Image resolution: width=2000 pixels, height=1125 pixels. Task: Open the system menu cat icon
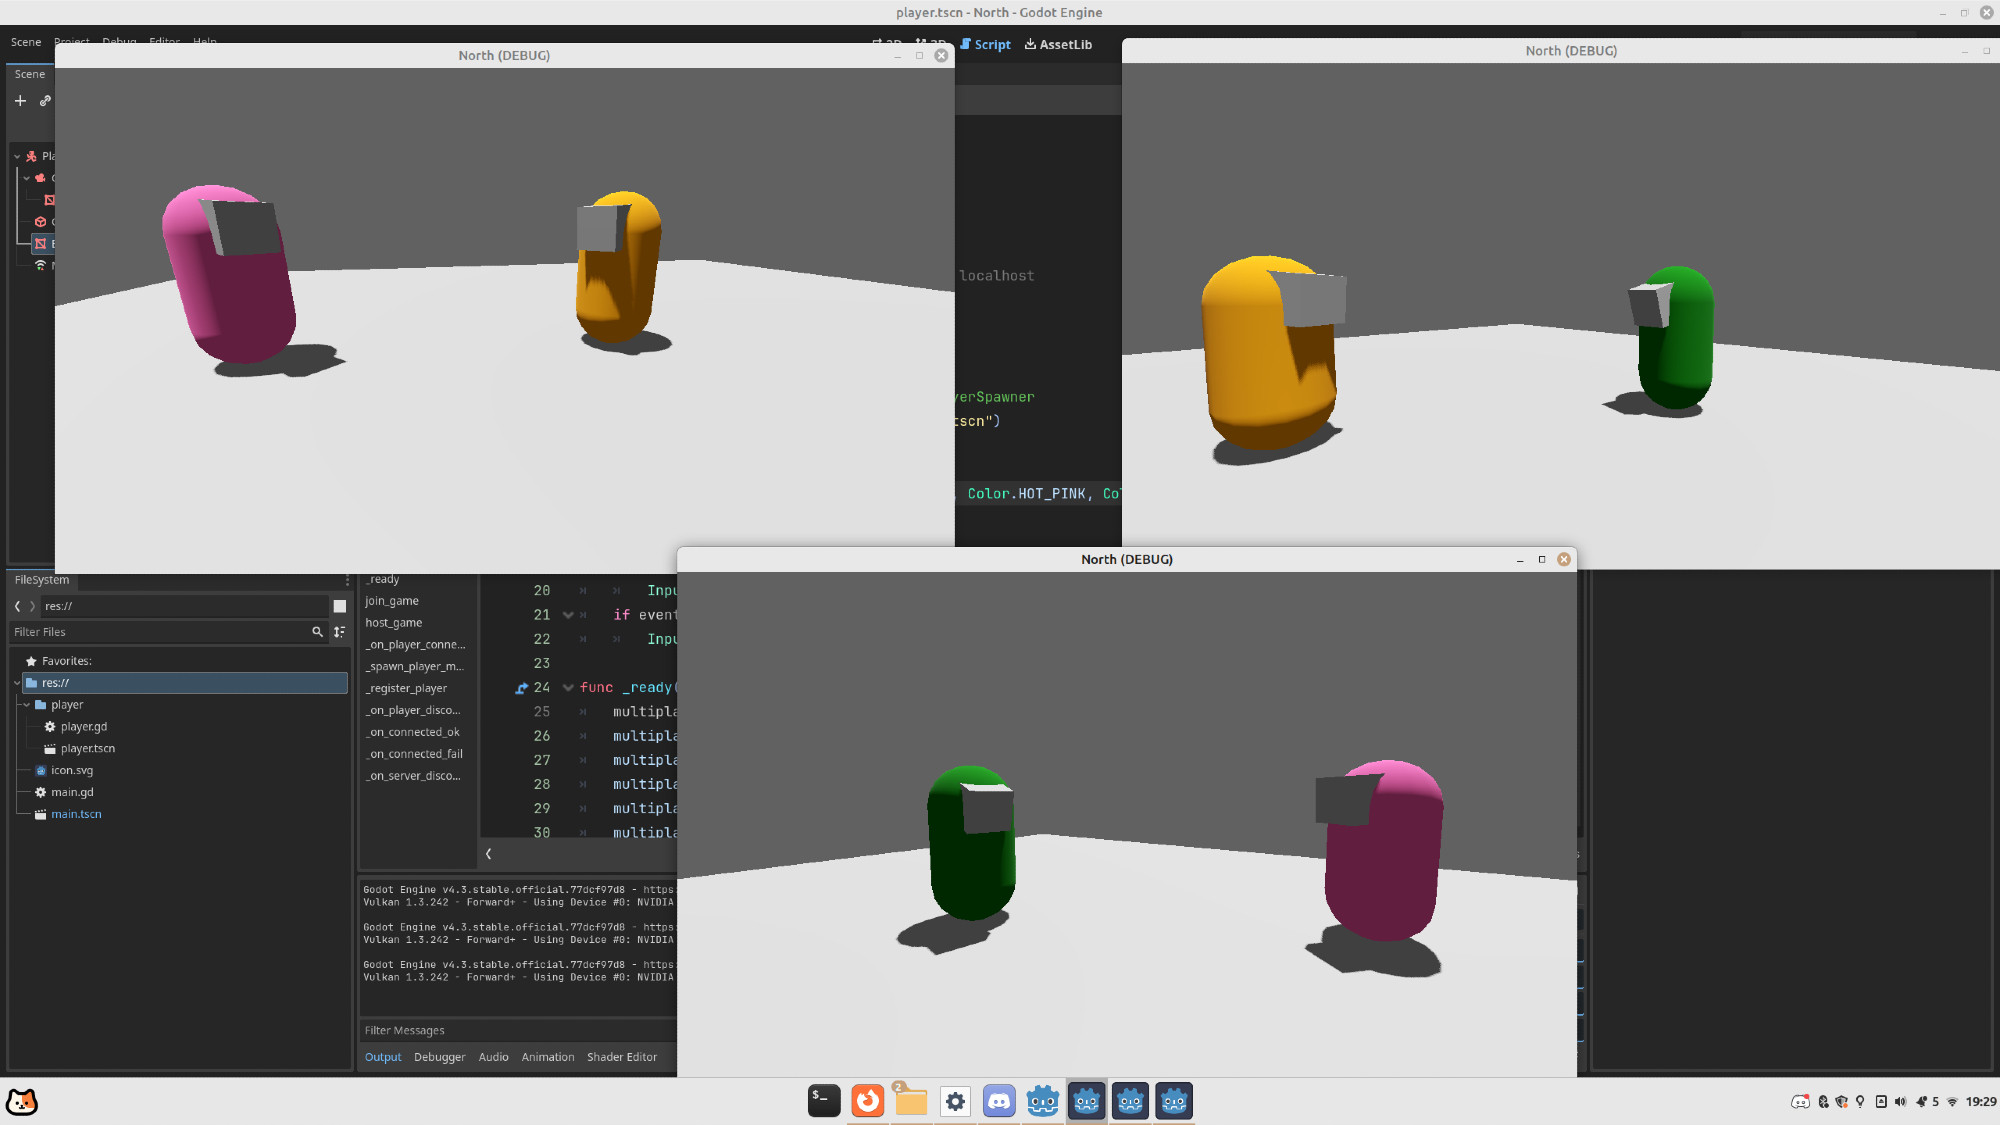point(22,1101)
